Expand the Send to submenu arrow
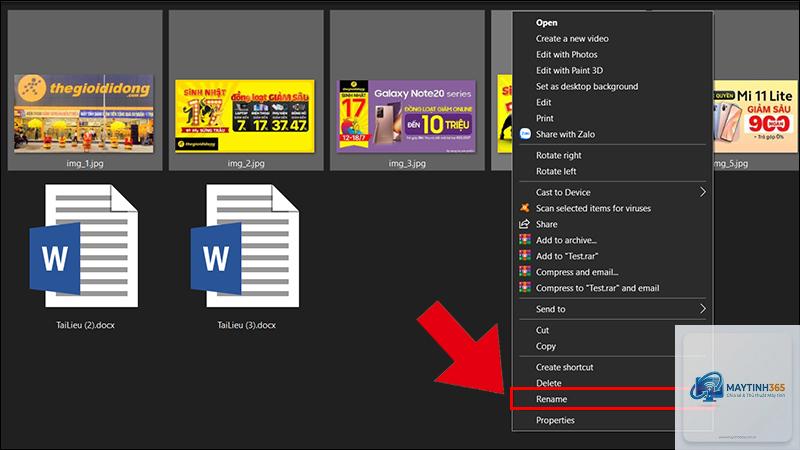This screenshot has width=800, height=450. 703,309
